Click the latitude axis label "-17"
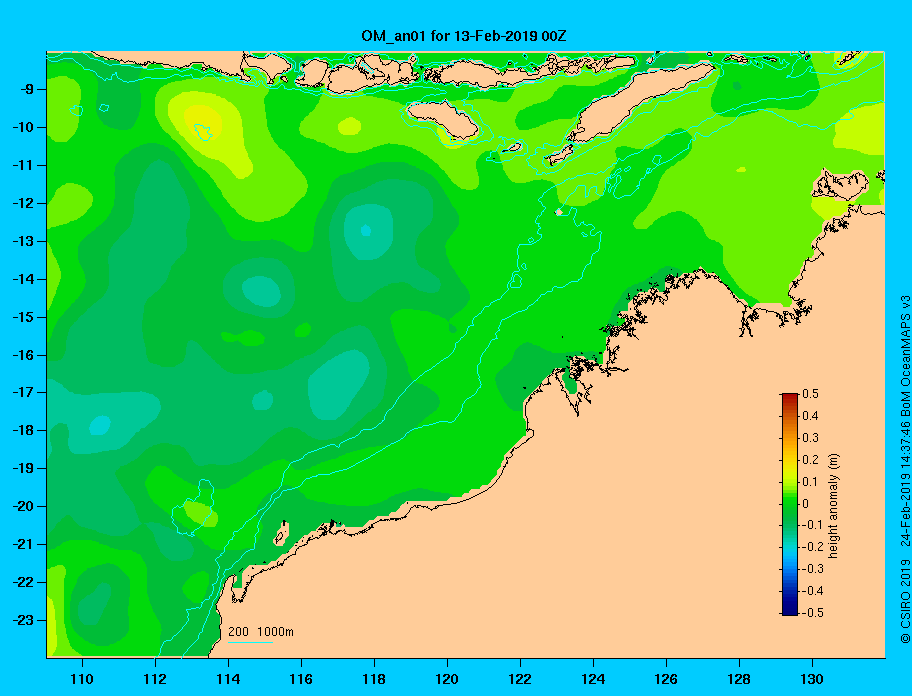 23,392
